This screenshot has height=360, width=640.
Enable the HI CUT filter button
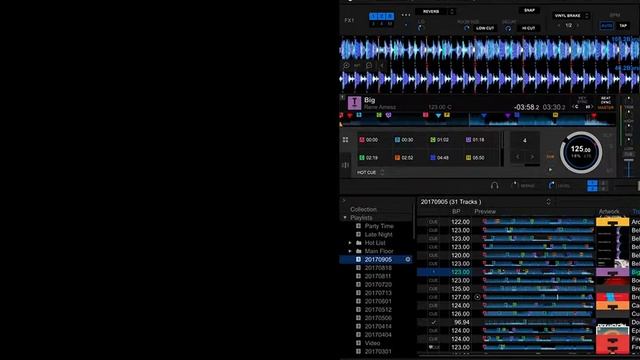[x=529, y=28]
